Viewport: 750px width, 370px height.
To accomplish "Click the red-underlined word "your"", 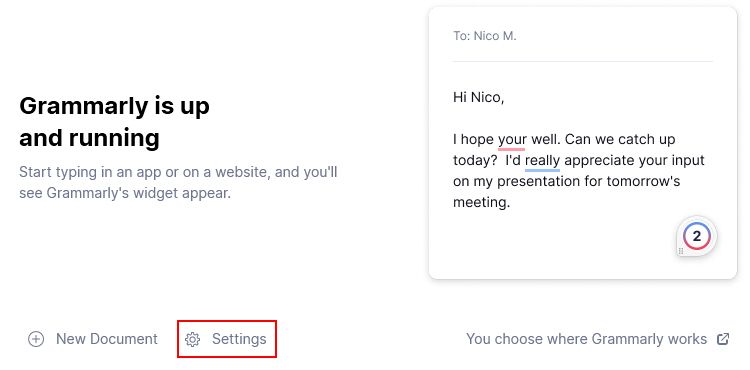I will coord(512,140).
